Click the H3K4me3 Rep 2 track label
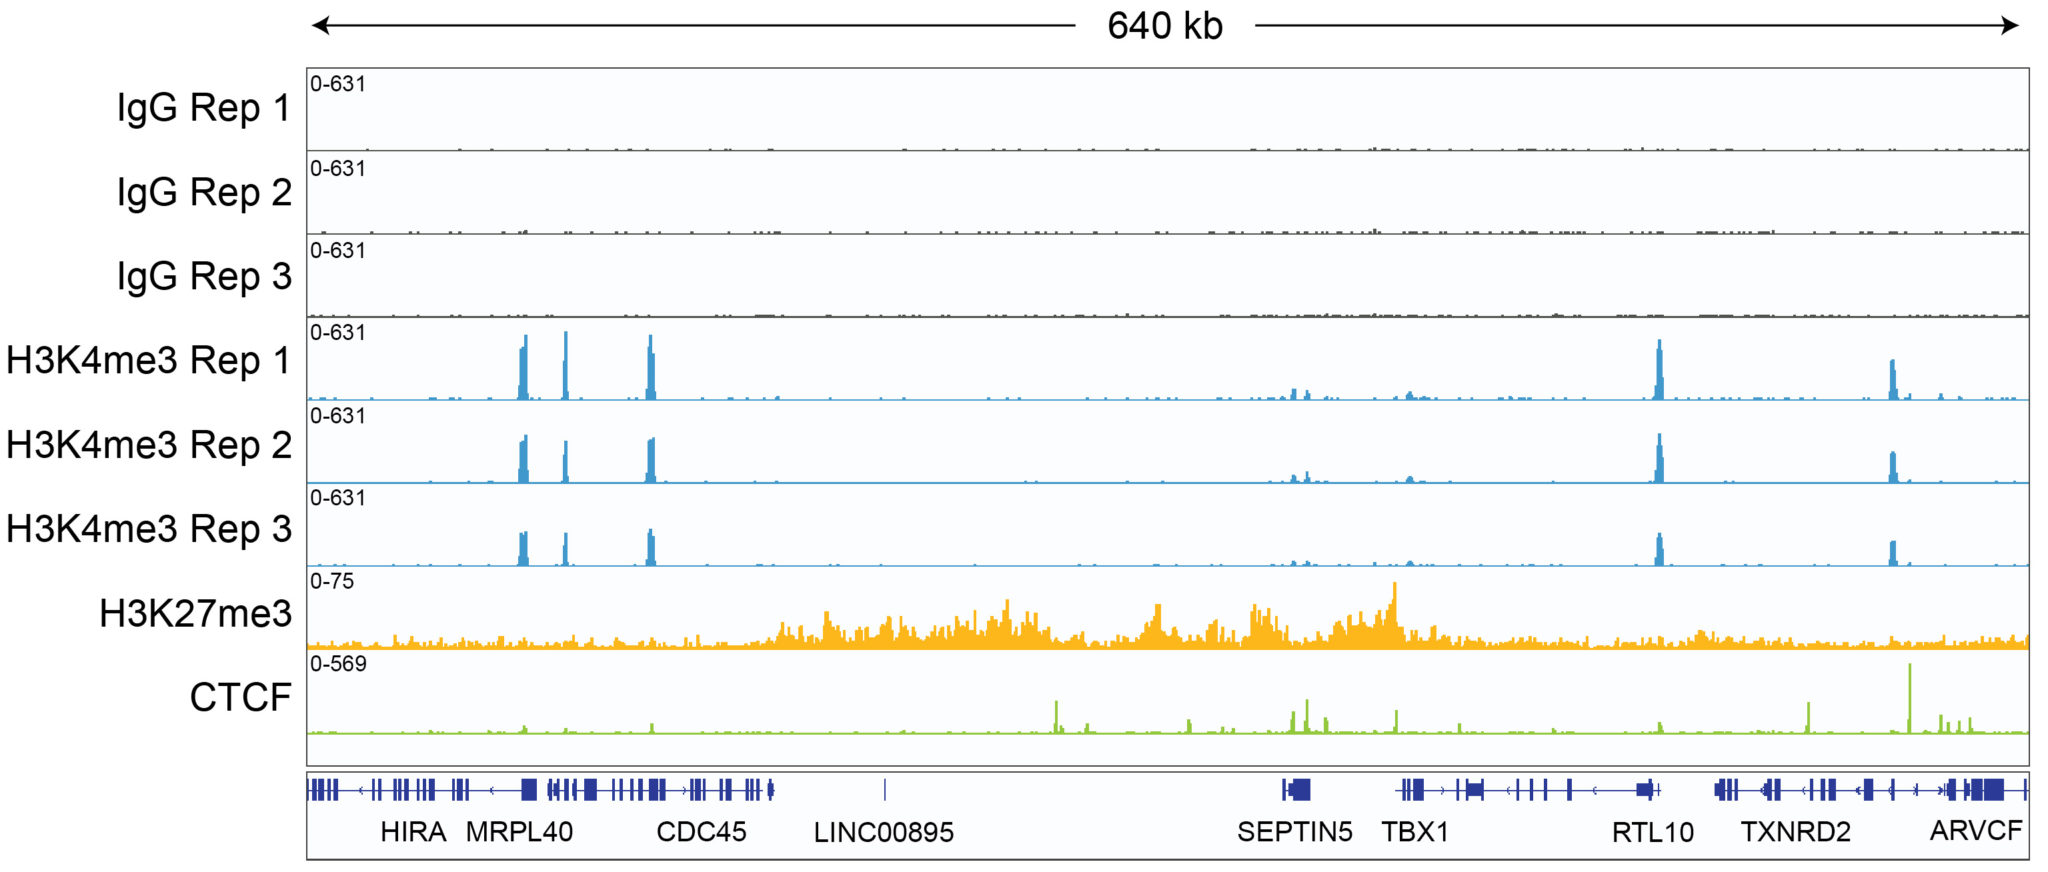This screenshot has width=2048, height=872. [x=148, y=445]
